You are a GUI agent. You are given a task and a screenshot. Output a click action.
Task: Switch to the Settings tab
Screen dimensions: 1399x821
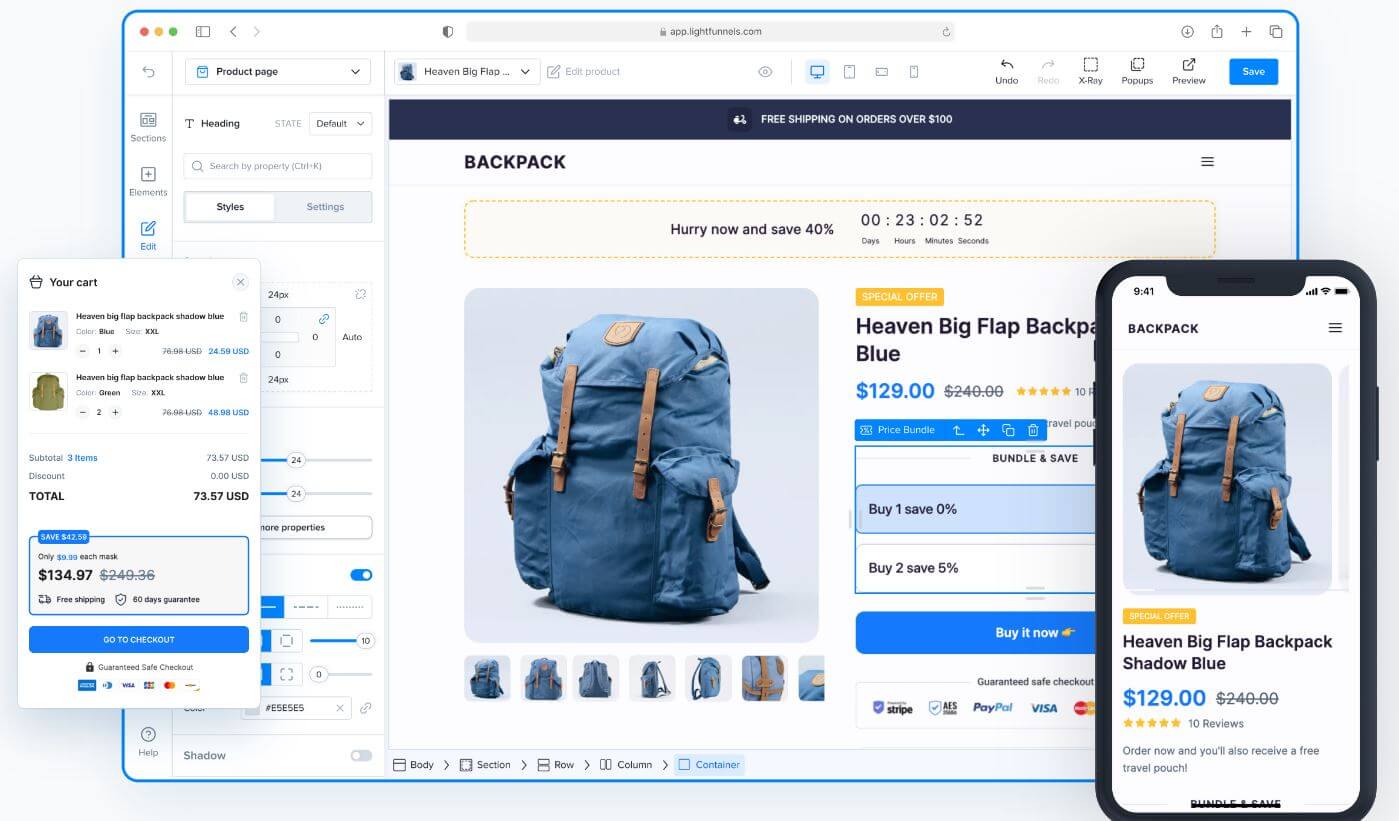(325, 207)
